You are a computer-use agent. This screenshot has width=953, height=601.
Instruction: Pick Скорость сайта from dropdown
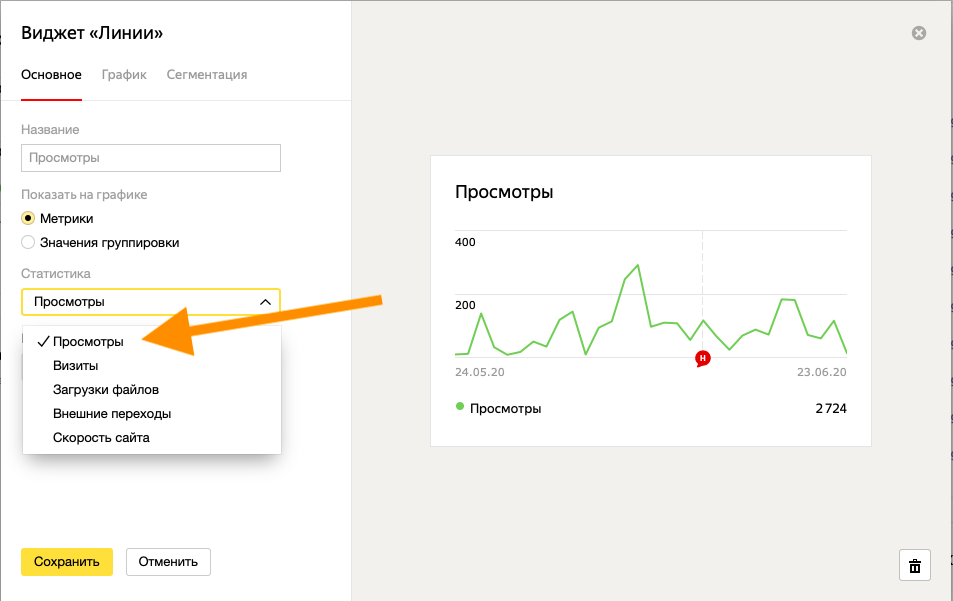101,437
